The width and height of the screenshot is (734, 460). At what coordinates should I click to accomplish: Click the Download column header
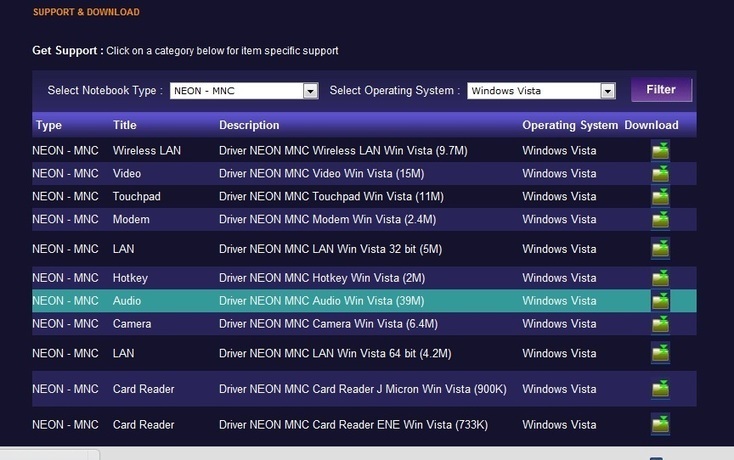pos(651,125)
